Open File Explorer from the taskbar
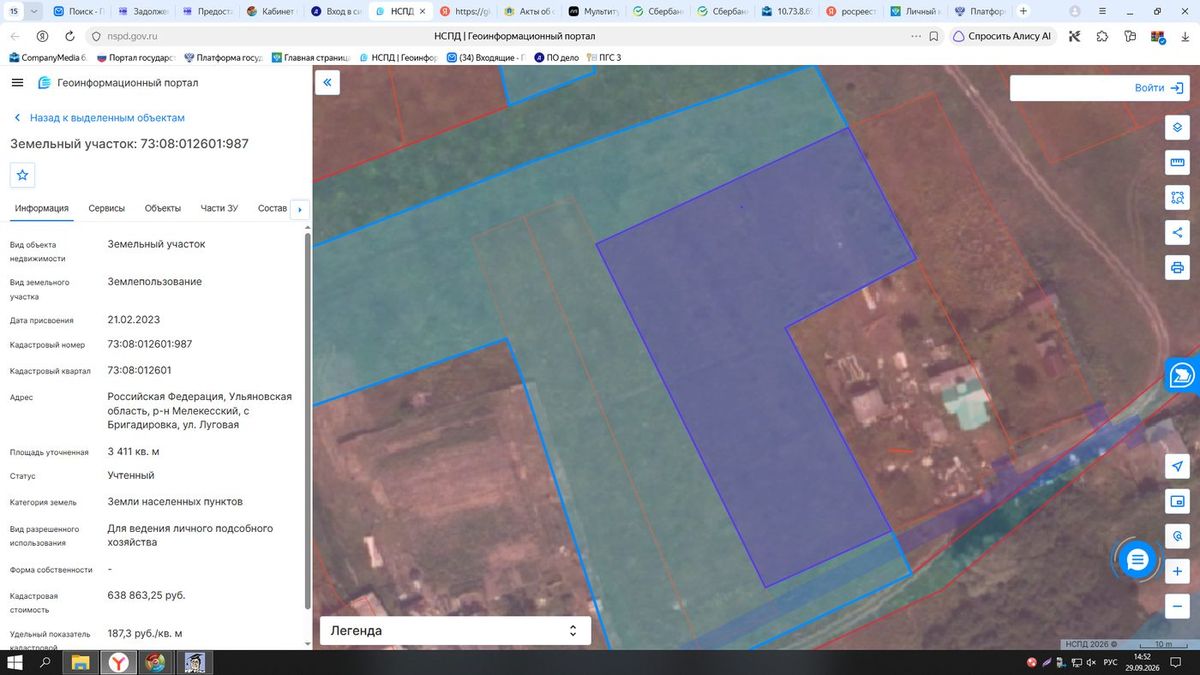Image resolution: width=1200 pixels, height=675 pixels. point(81,663)
